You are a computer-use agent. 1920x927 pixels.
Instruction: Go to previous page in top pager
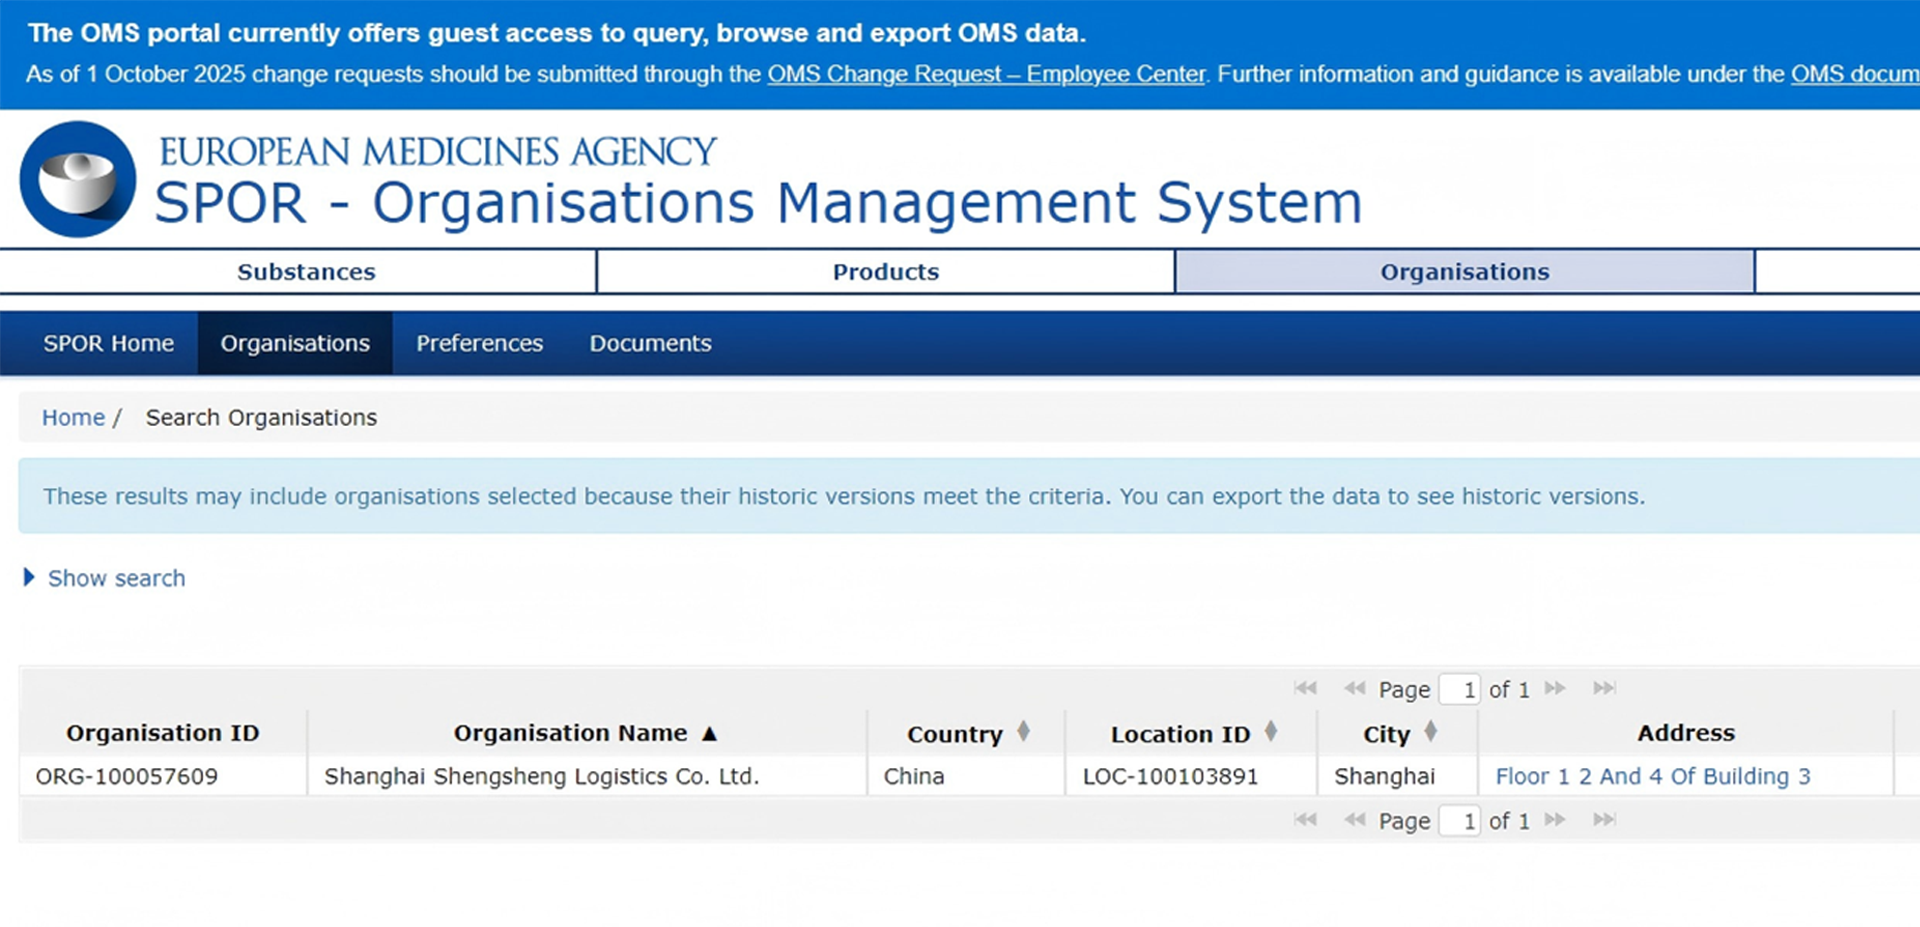pos(1355,688)
